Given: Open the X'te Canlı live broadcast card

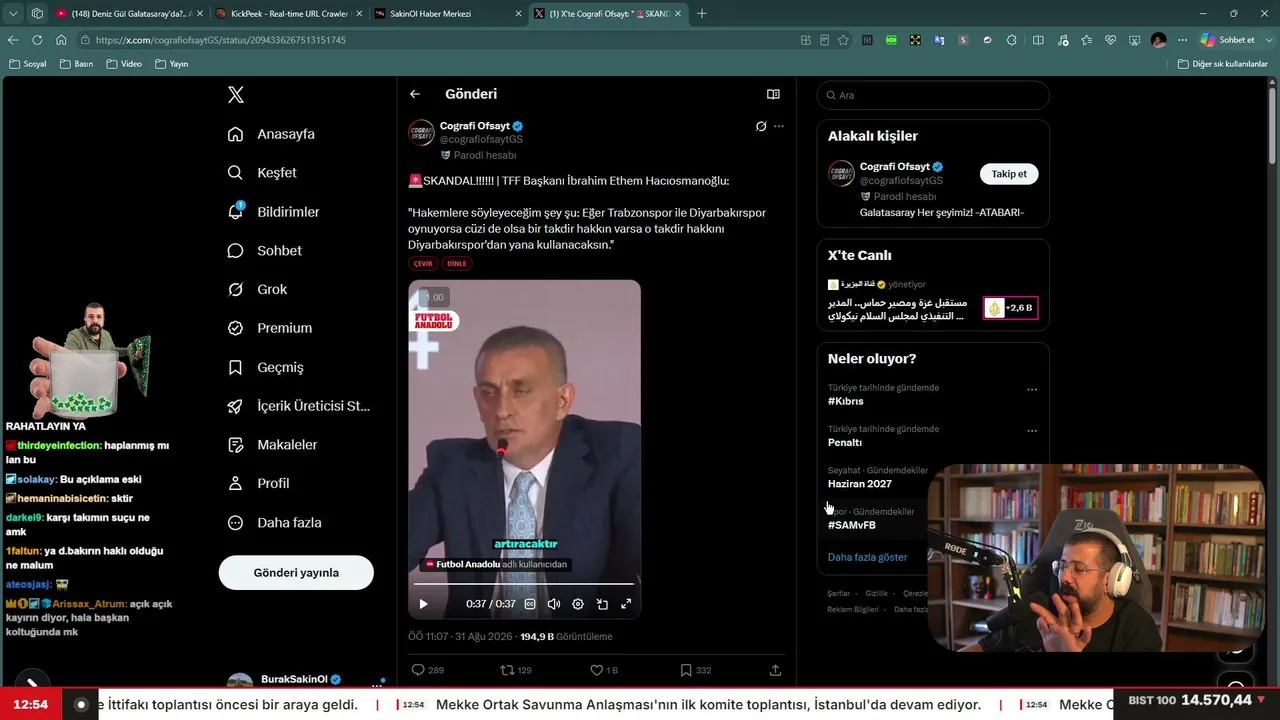Looking at the screenshot, I should click(933, 301).
